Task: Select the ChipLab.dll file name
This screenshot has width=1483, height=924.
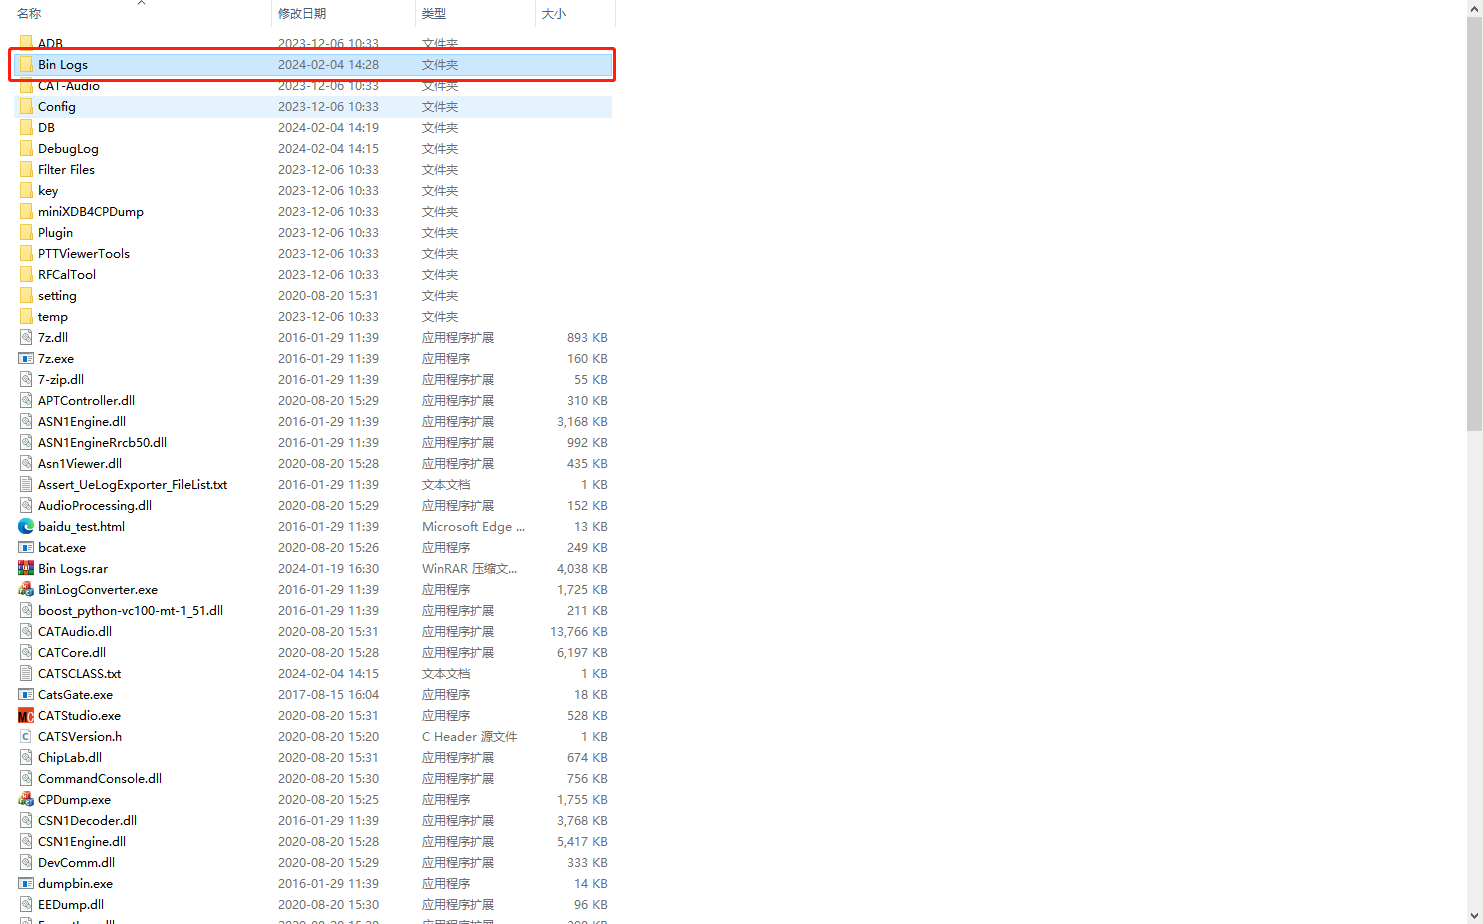Action: coord(70,757)
